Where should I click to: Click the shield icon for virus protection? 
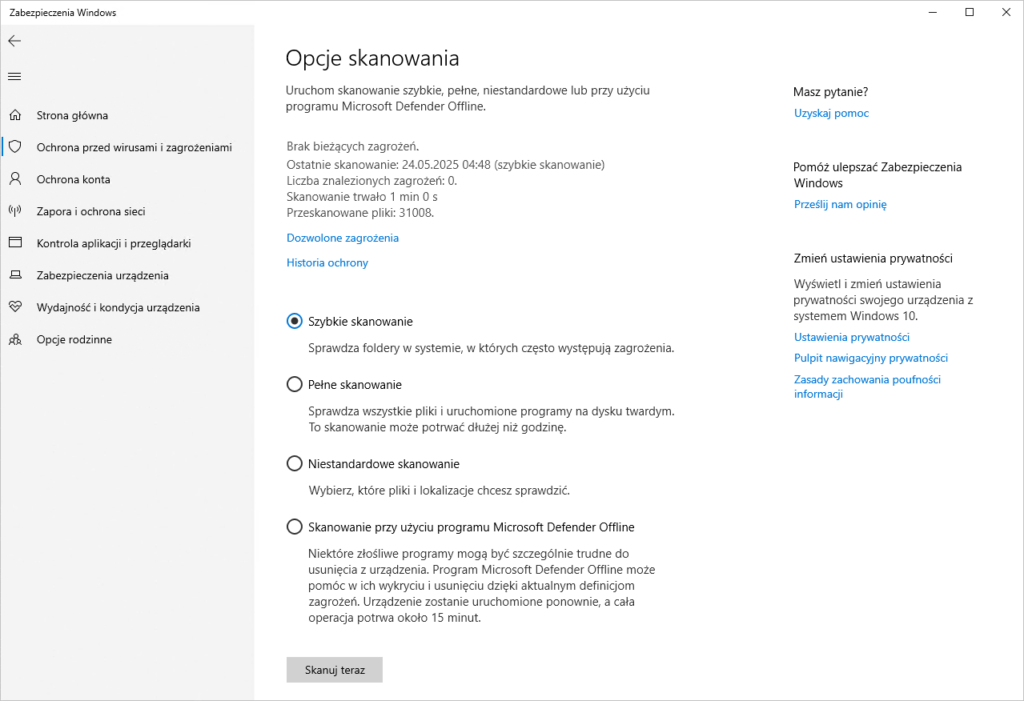pos(15,147)
